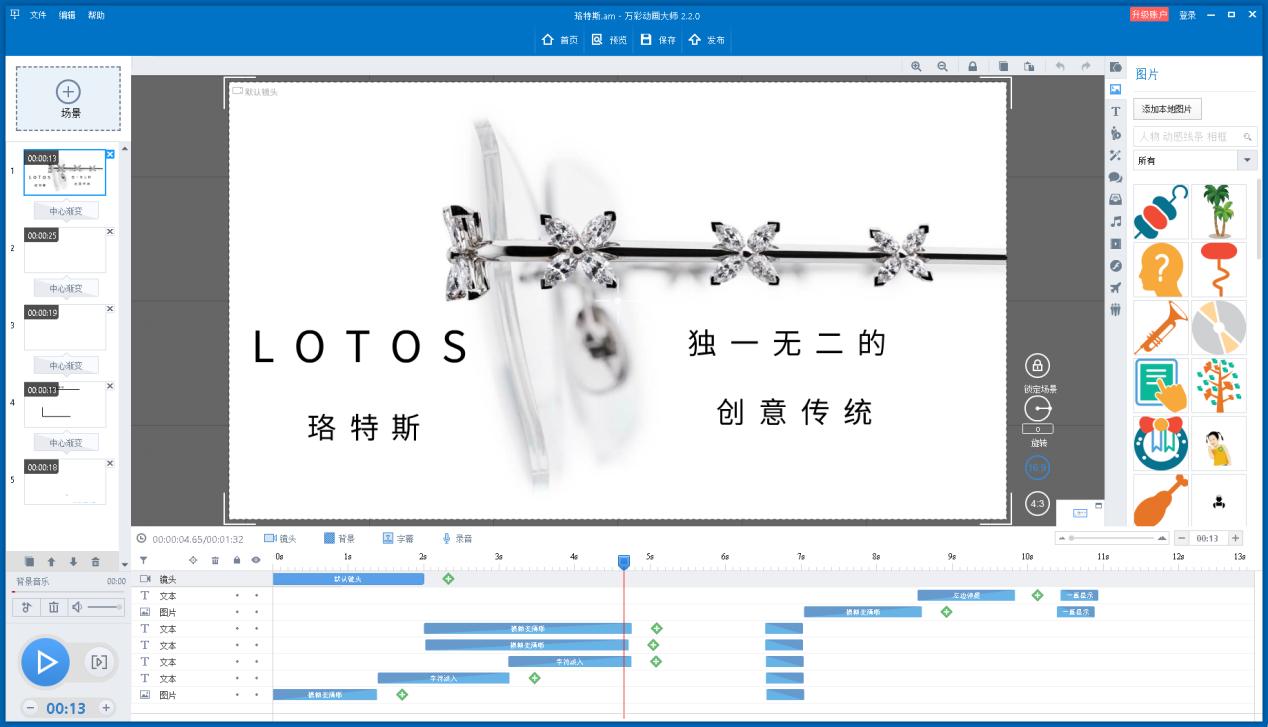
Task: Click the lock scene (锁定场景) icon
Action: [1038, 365]
